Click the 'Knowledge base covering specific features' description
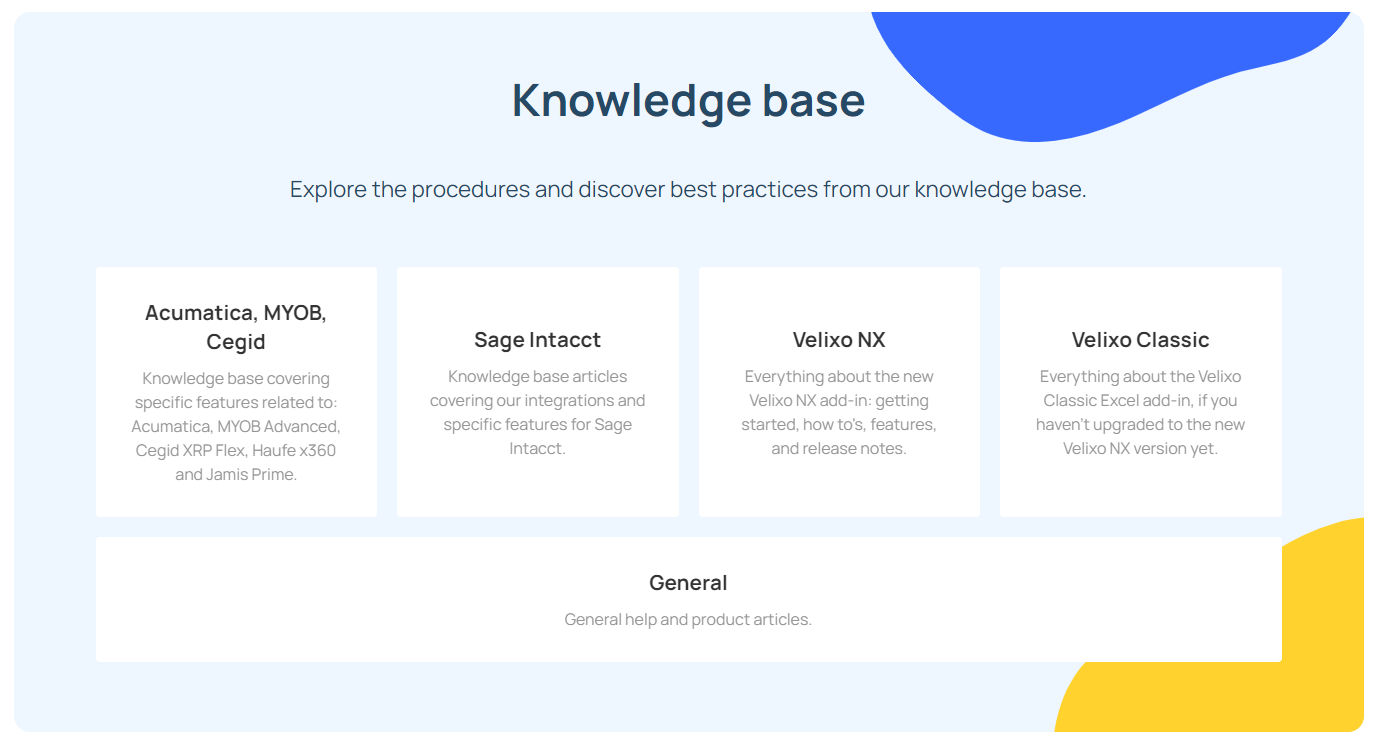Screen dimensions: 1398x754 pyautogui.click(x=236, y=427)
